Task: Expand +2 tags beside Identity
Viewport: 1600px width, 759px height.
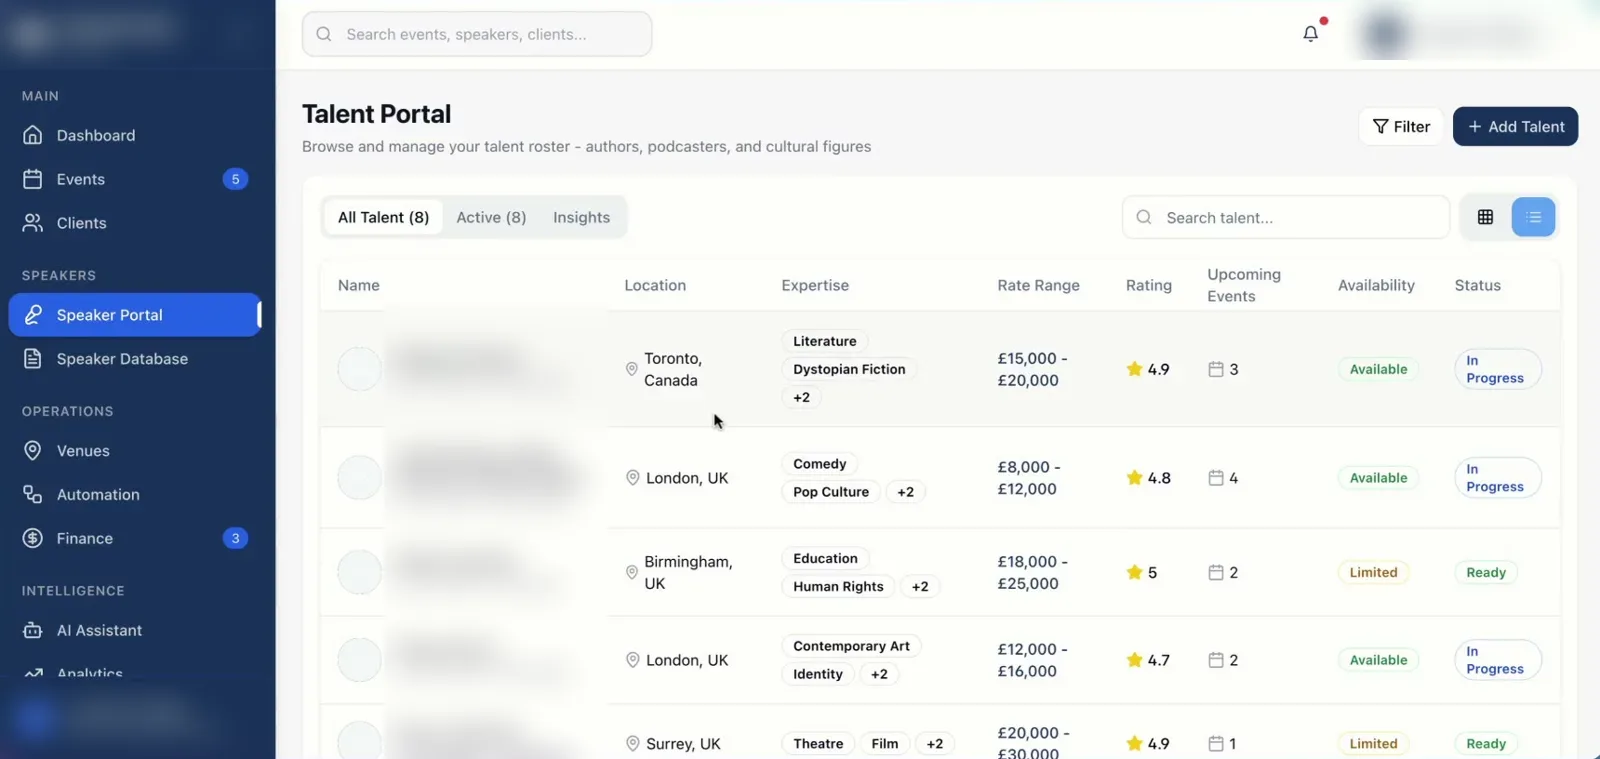Action: 879,674
